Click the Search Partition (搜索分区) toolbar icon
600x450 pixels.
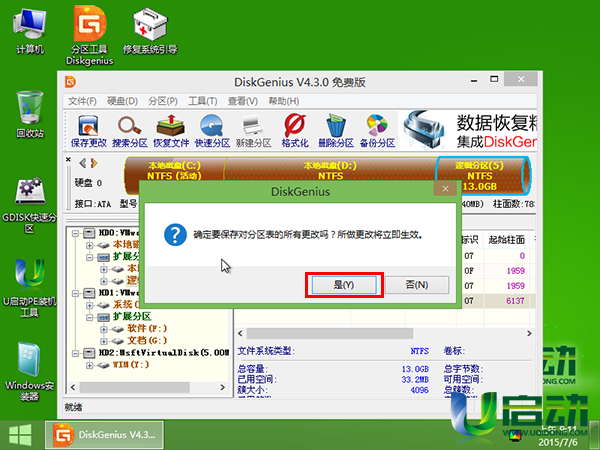pyautogui.click(x=130, y=131)
